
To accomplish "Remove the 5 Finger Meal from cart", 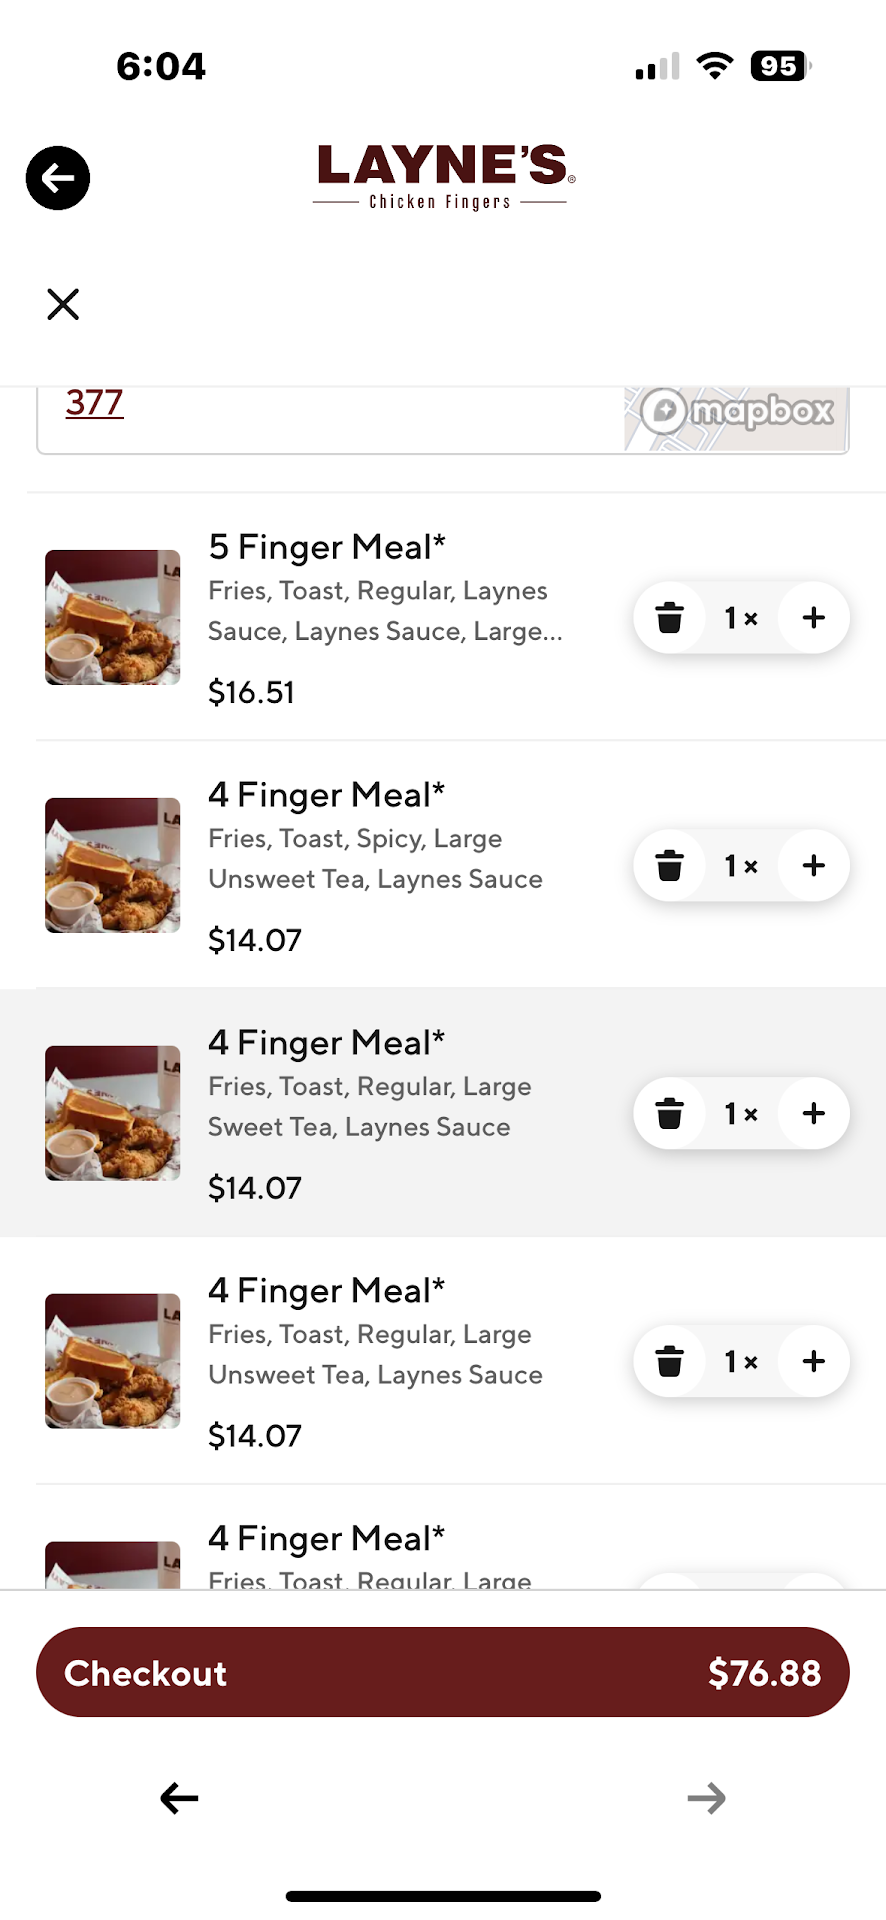I will (670, 618).
